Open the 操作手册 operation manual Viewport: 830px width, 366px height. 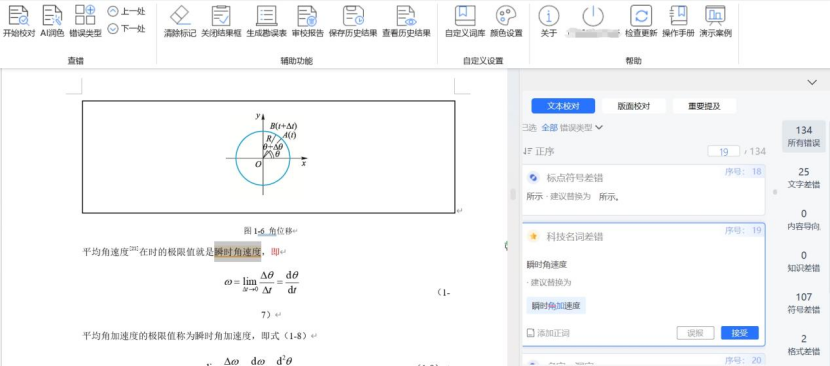point(678,21)
